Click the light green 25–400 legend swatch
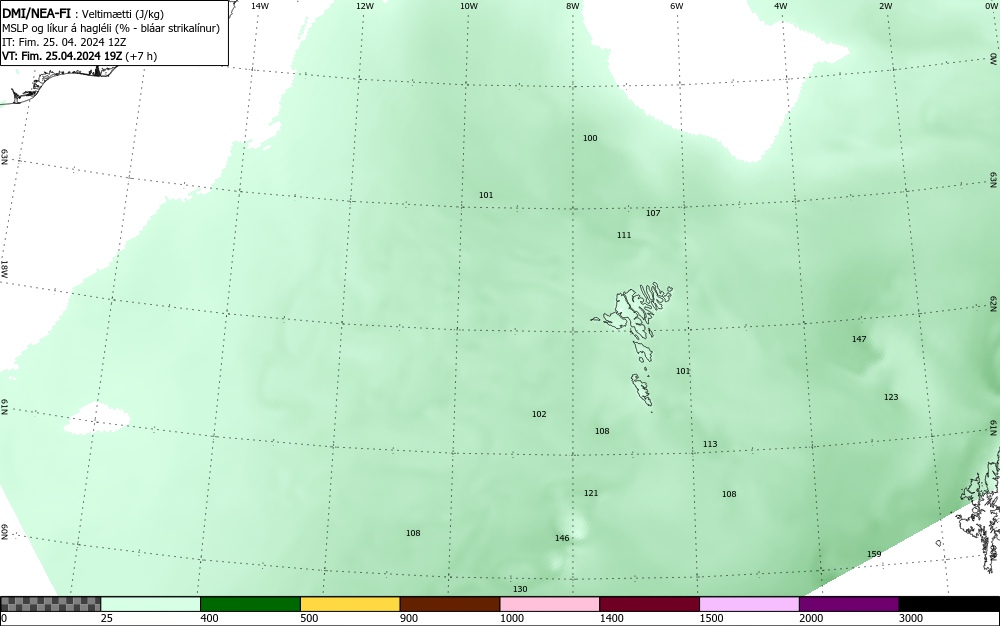 151,604
